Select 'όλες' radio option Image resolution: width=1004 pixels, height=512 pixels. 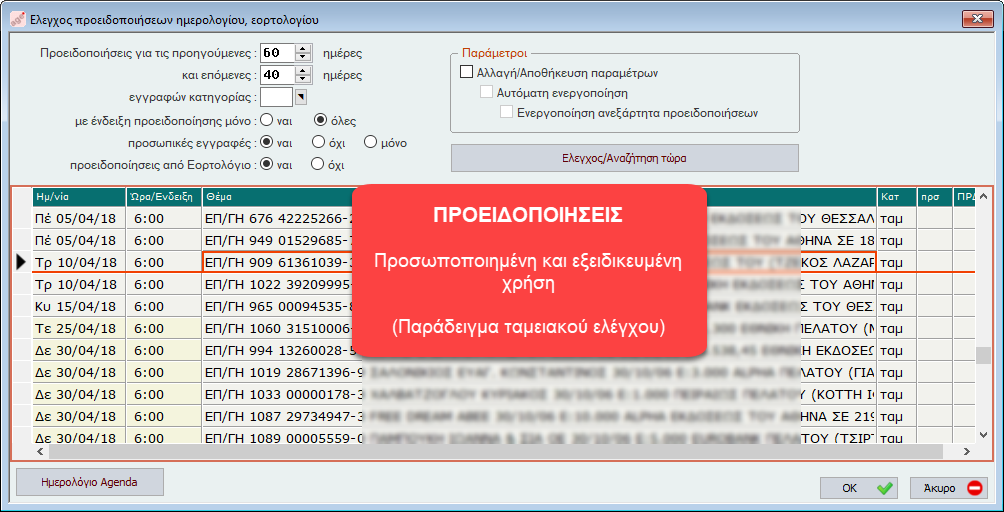click(x=320, y=120)
